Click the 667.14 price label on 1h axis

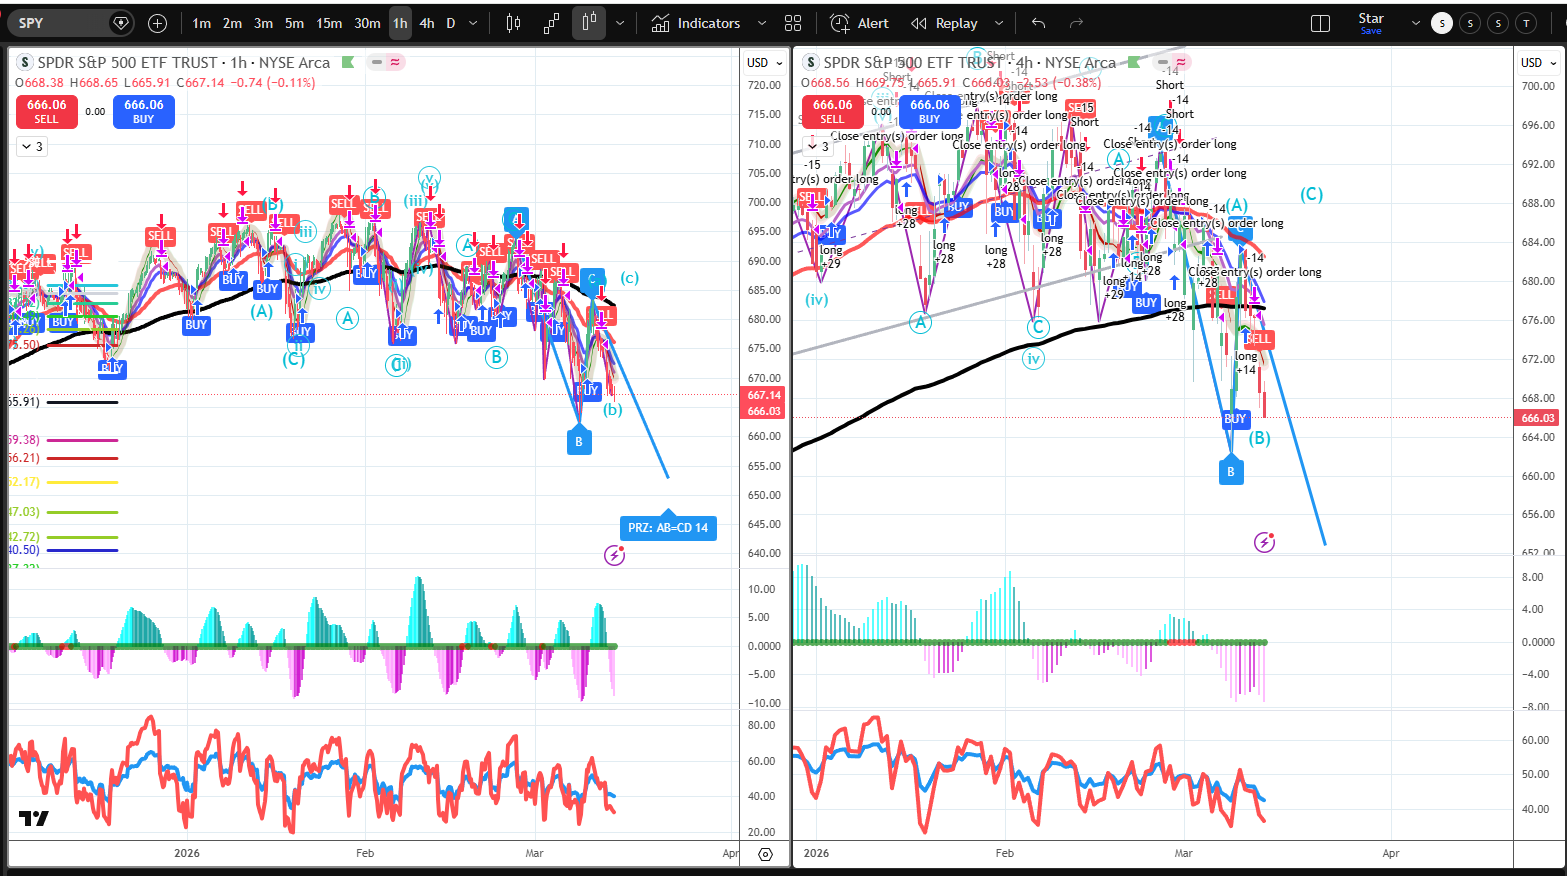(x=764, y=395)
